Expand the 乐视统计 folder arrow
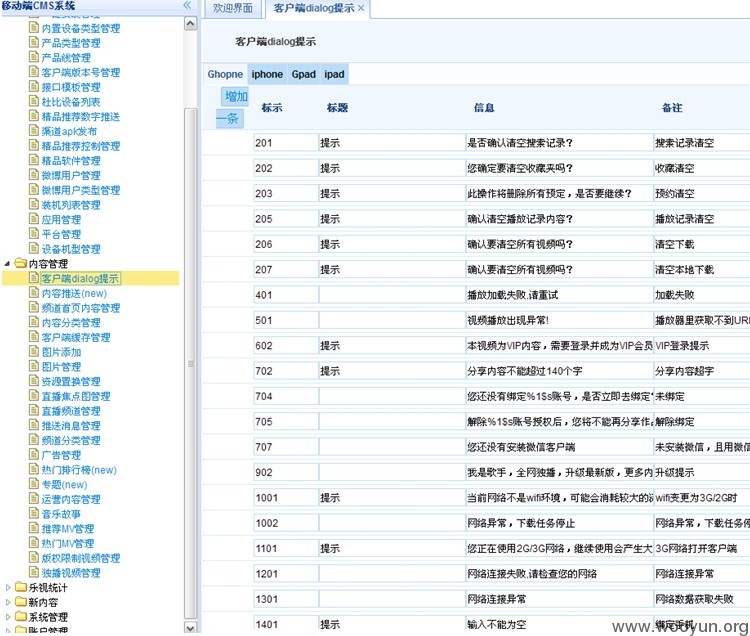This screenshot has width=750, height=636. tap(7, 587)
